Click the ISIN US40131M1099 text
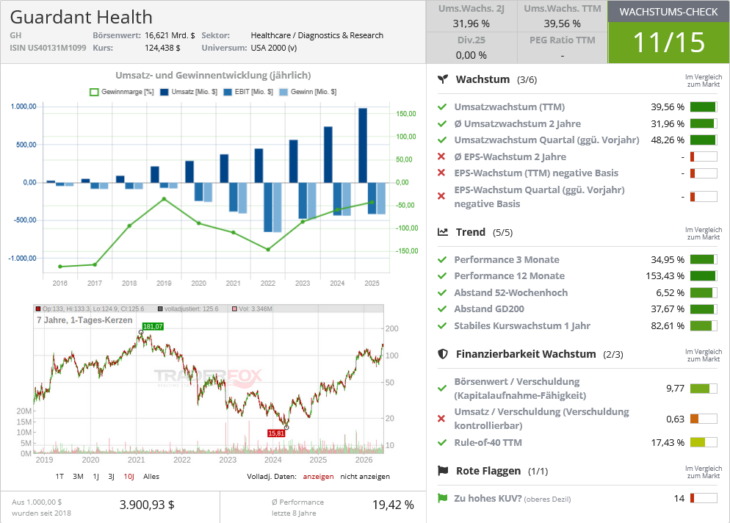 pyautogui.click(x=47, y=48)
